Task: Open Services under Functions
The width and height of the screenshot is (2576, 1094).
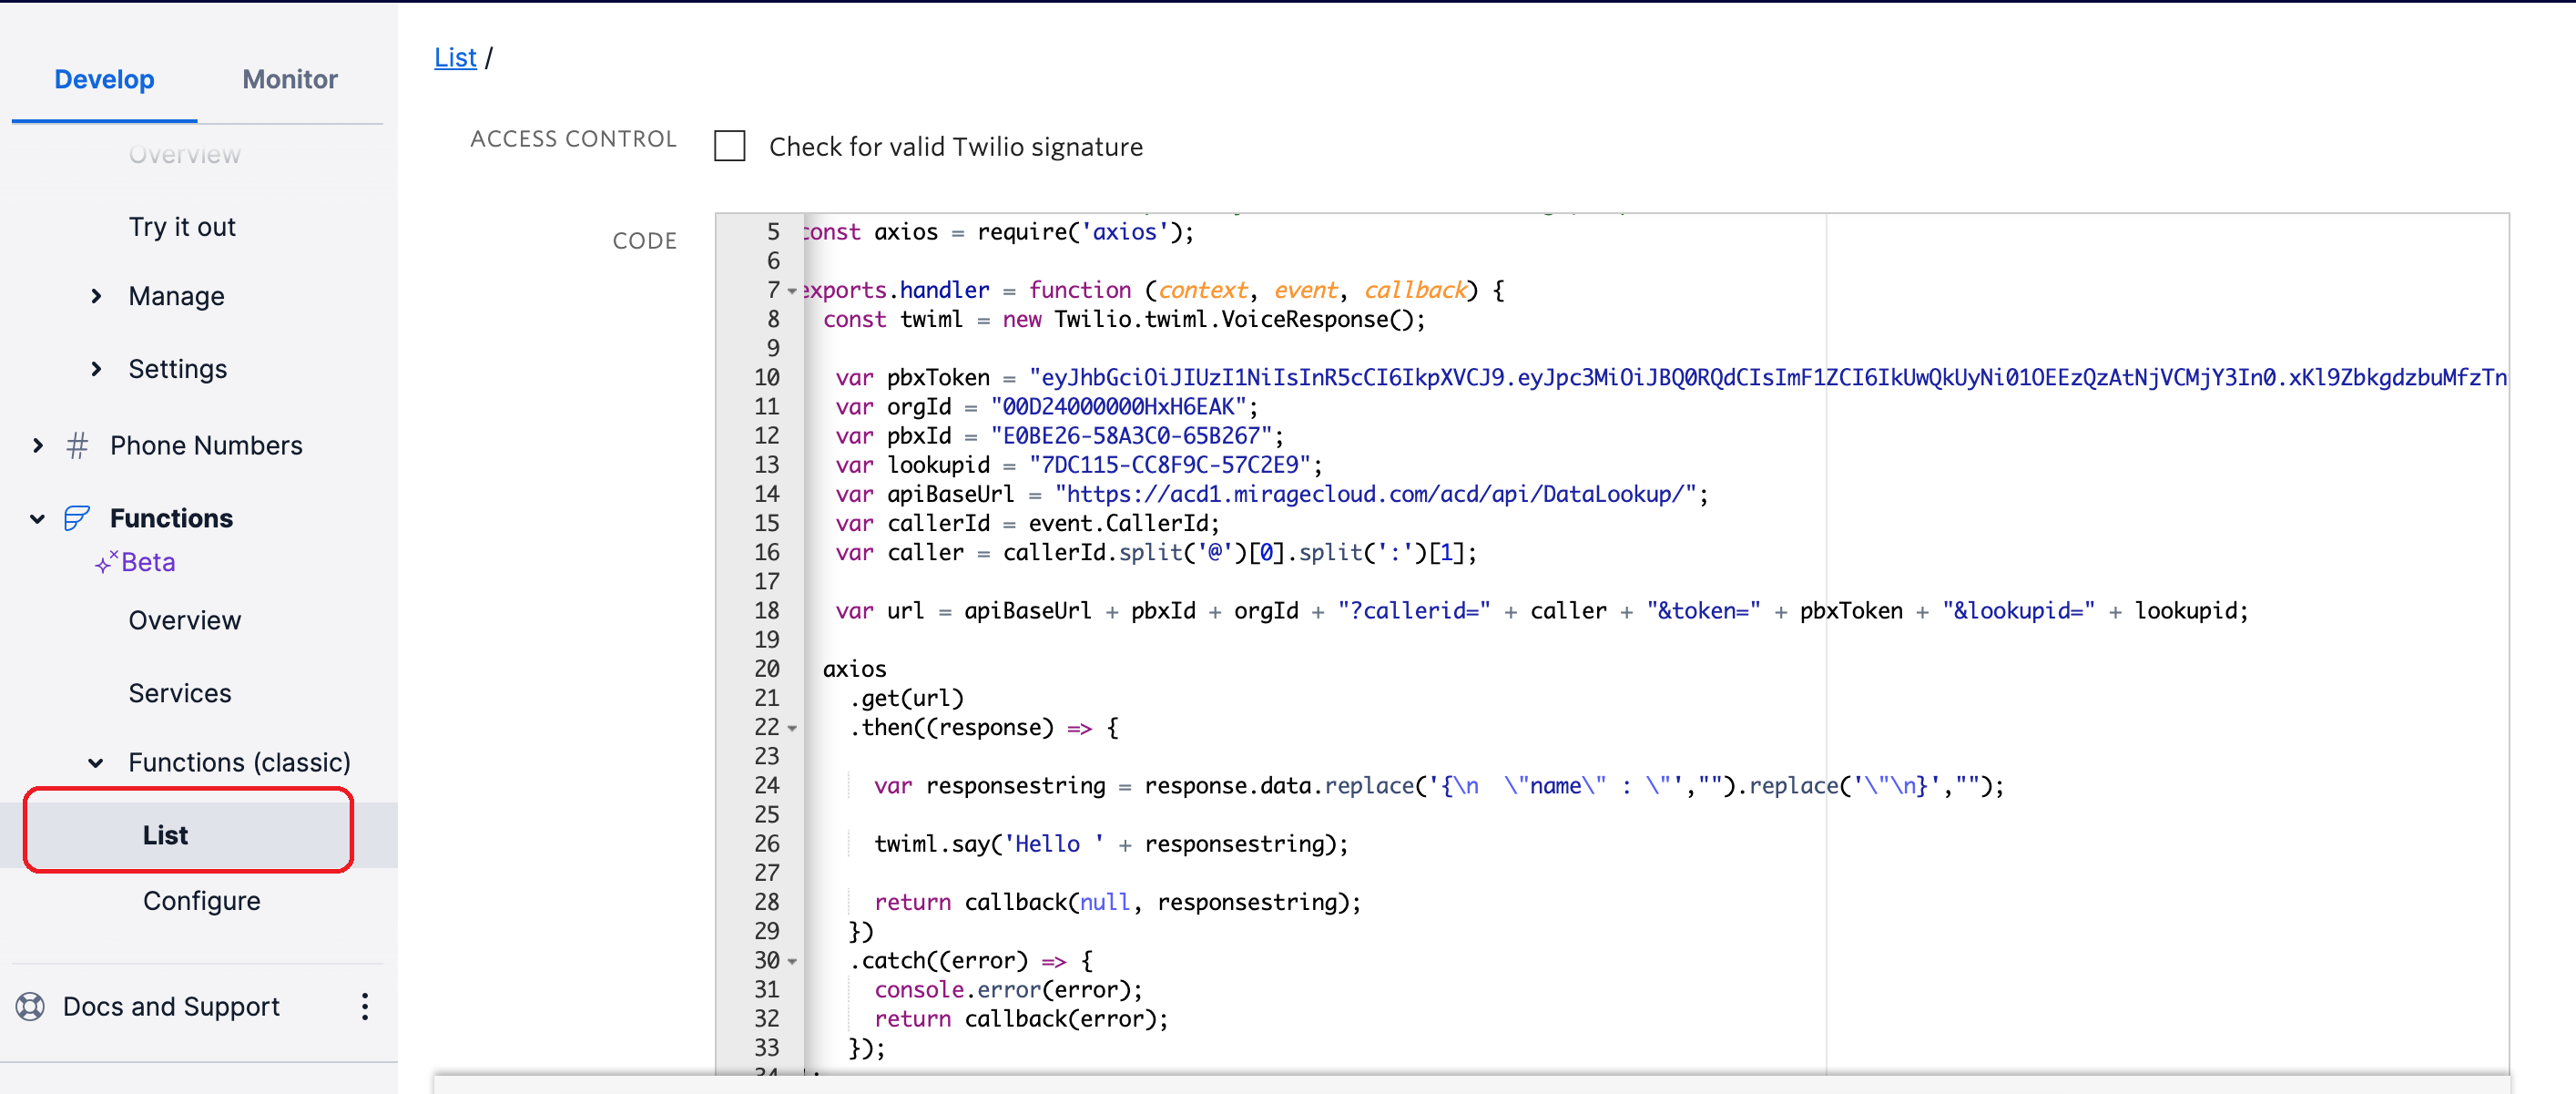Action: point(180,693)
